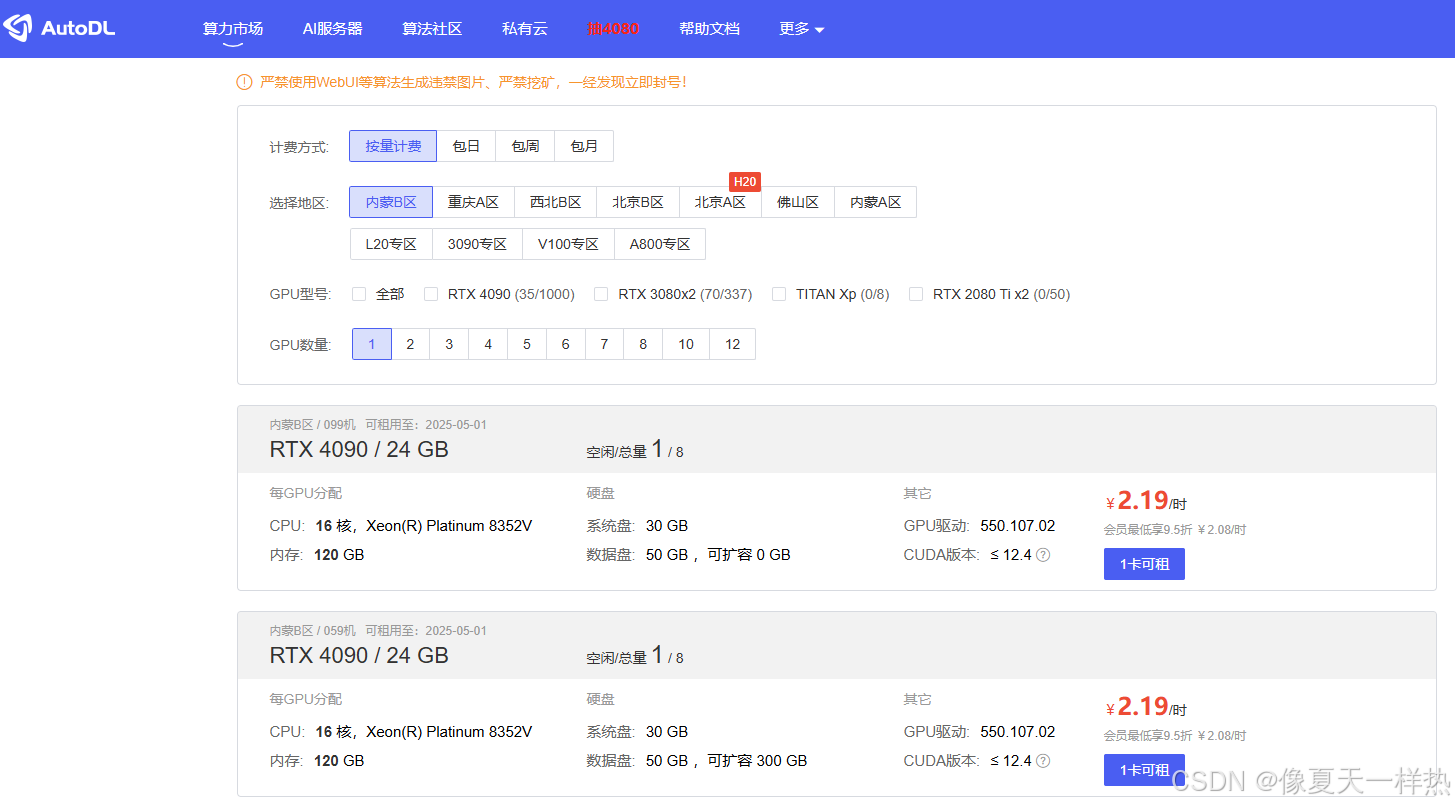This screenshot has height=807, width=1455.
Task: Click 可扩容 300 GB data disk text
Action: (757, 761)
